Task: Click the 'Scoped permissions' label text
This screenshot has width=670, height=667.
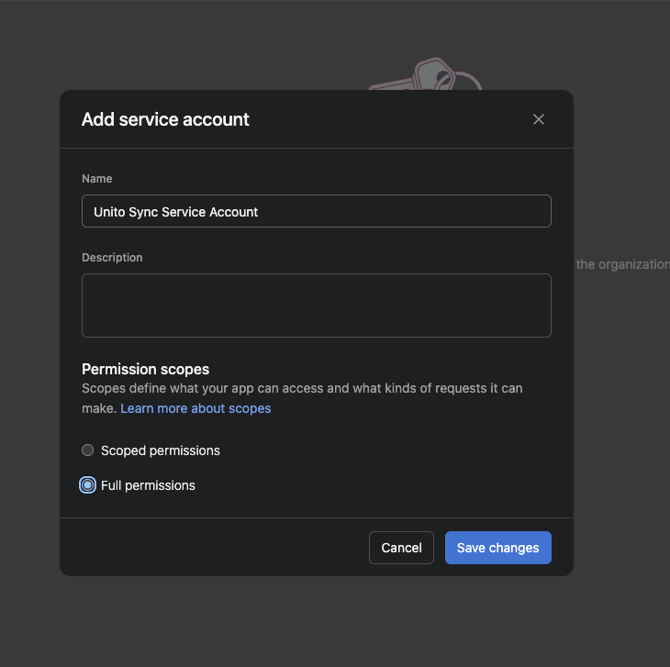Action: tap(160, 450)
